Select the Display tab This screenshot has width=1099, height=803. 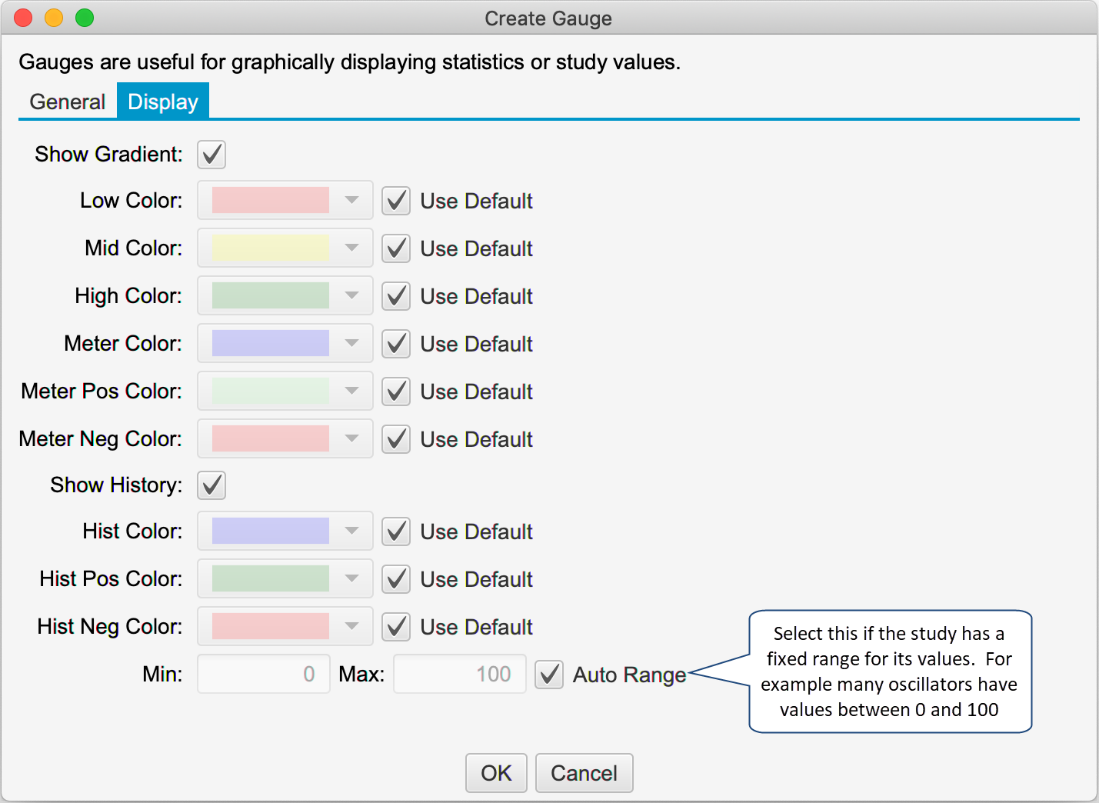coord(163,102)
